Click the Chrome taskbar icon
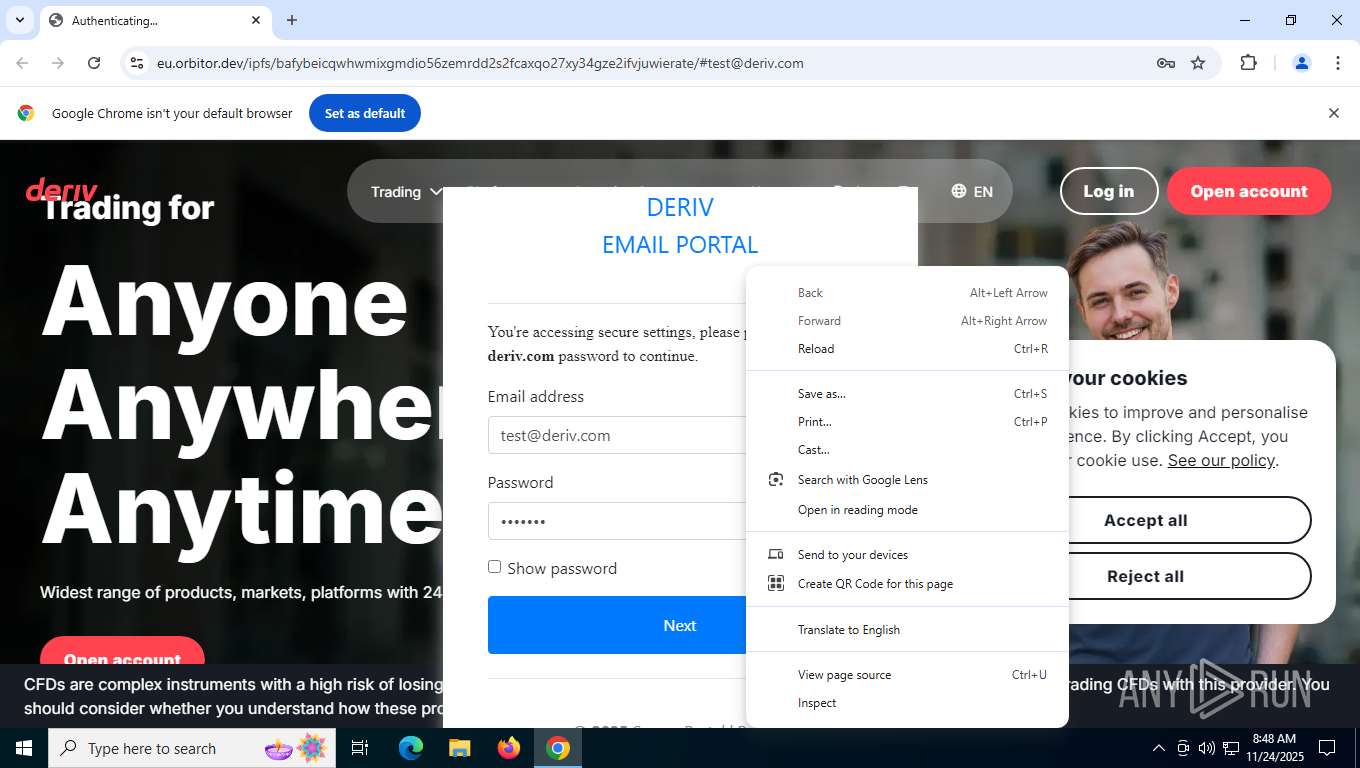Viewport: 1360px width, 768px height. pyautogui.click(x=558, y=748)
